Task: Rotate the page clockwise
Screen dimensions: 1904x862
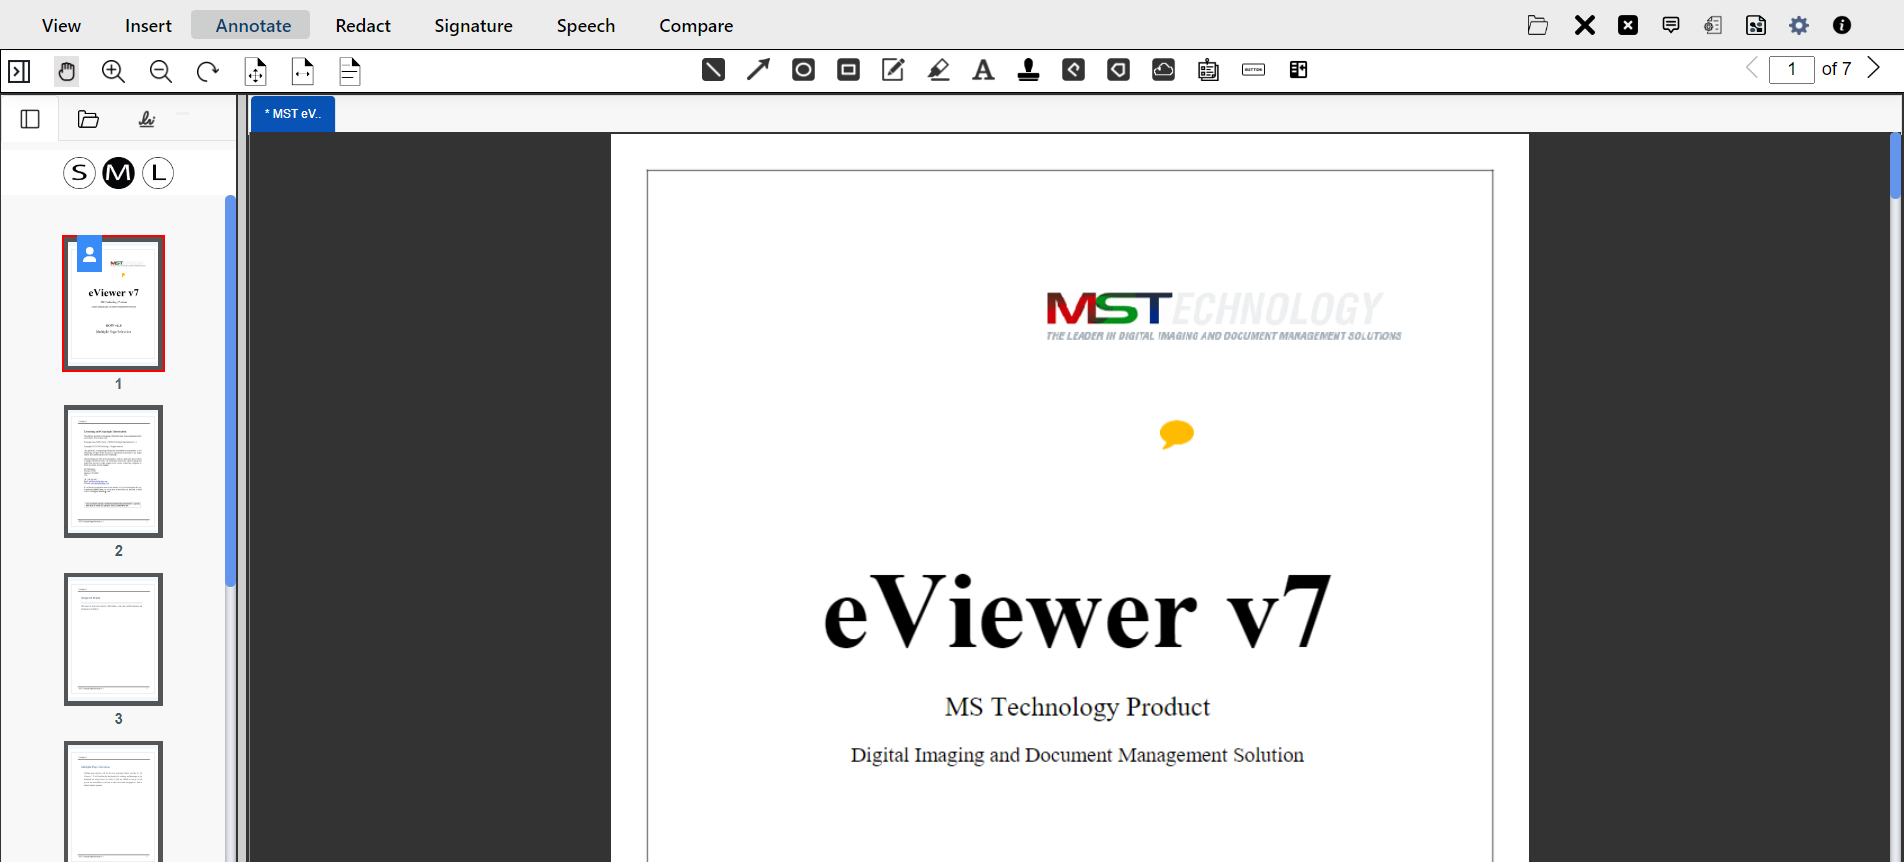Action: 207,71
